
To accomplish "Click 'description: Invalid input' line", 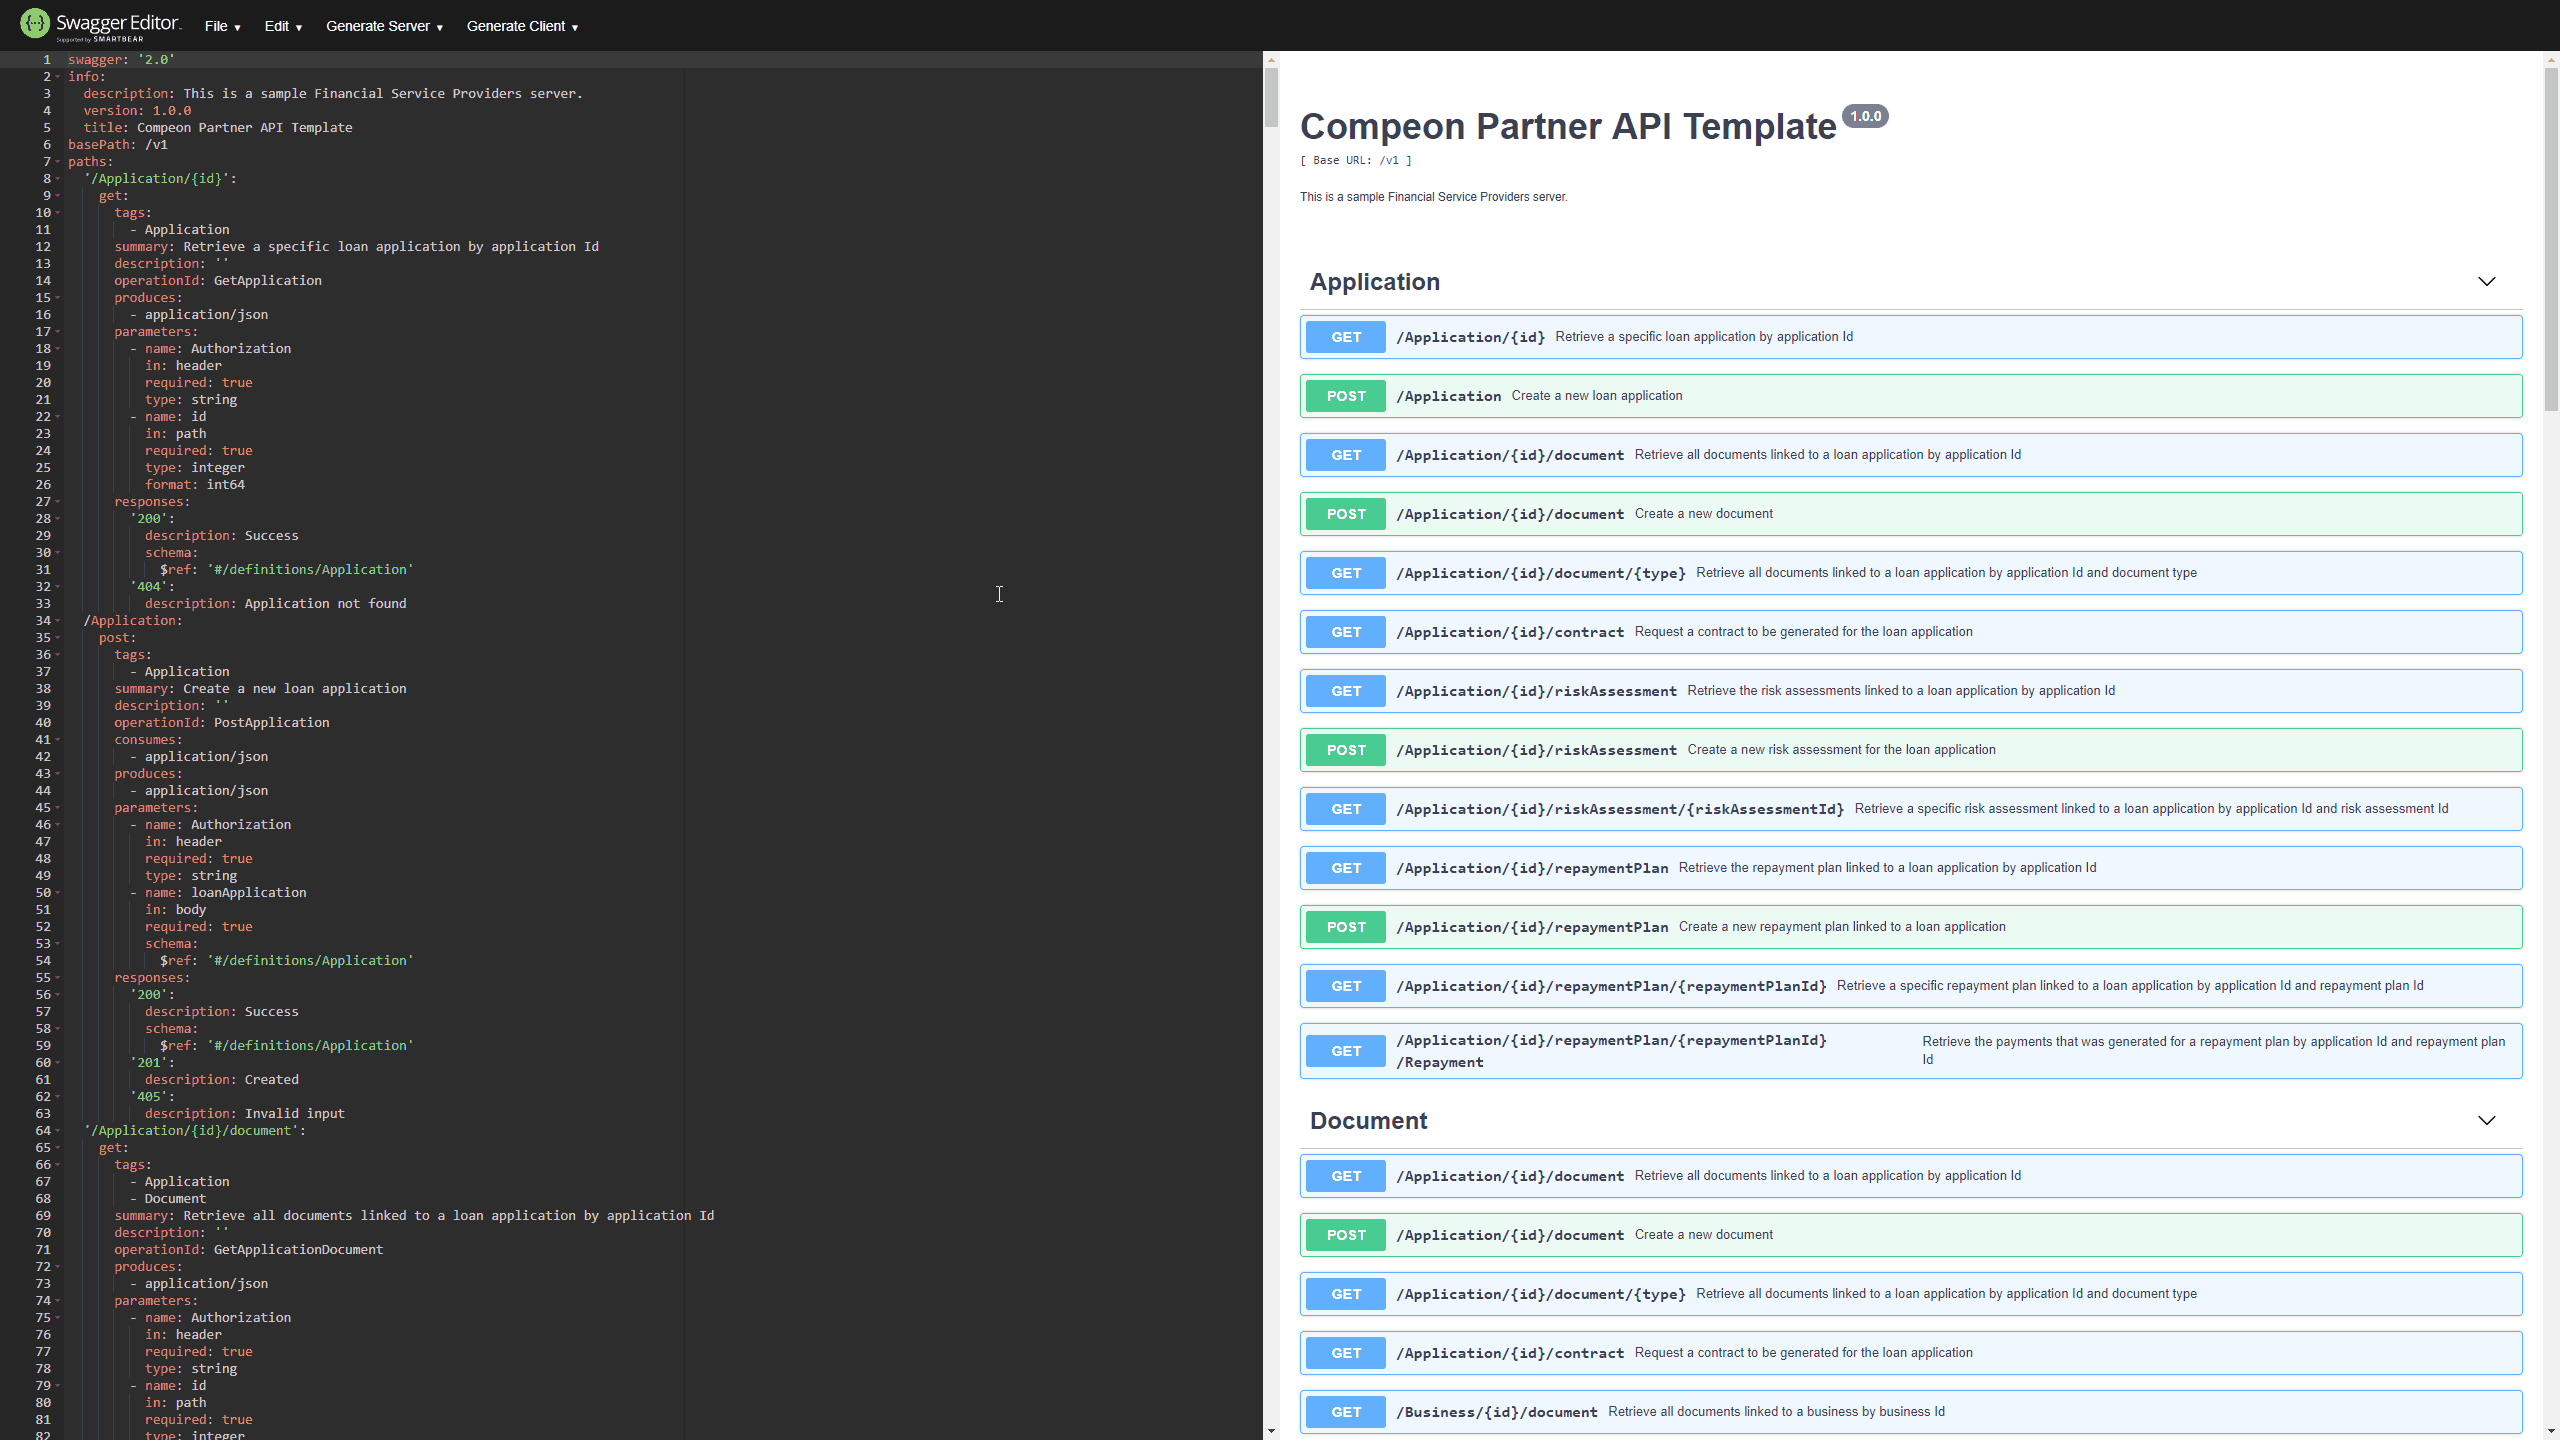I will pos(245,1114).
